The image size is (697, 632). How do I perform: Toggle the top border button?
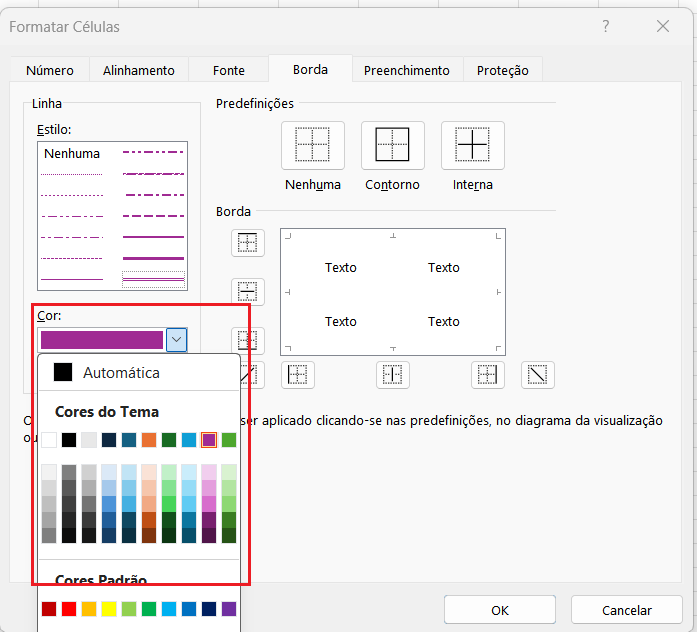pos(247,242)
